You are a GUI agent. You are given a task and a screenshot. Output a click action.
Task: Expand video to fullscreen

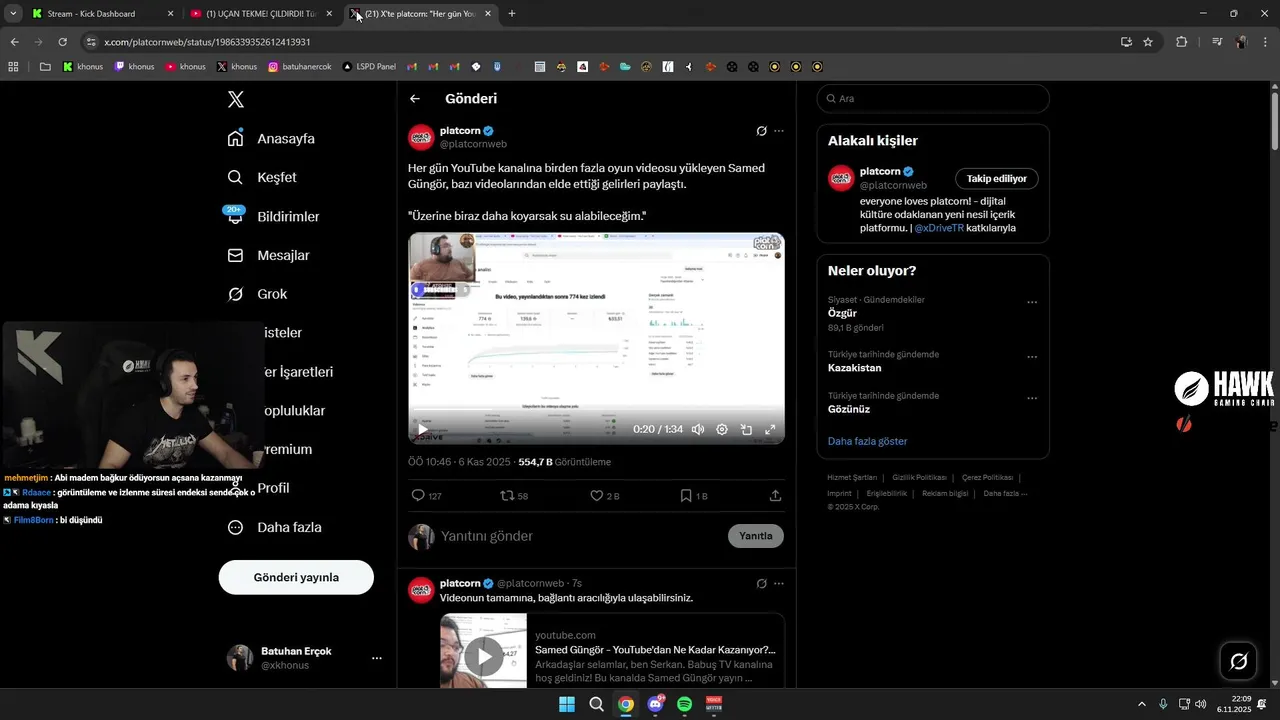click(770, 429)
